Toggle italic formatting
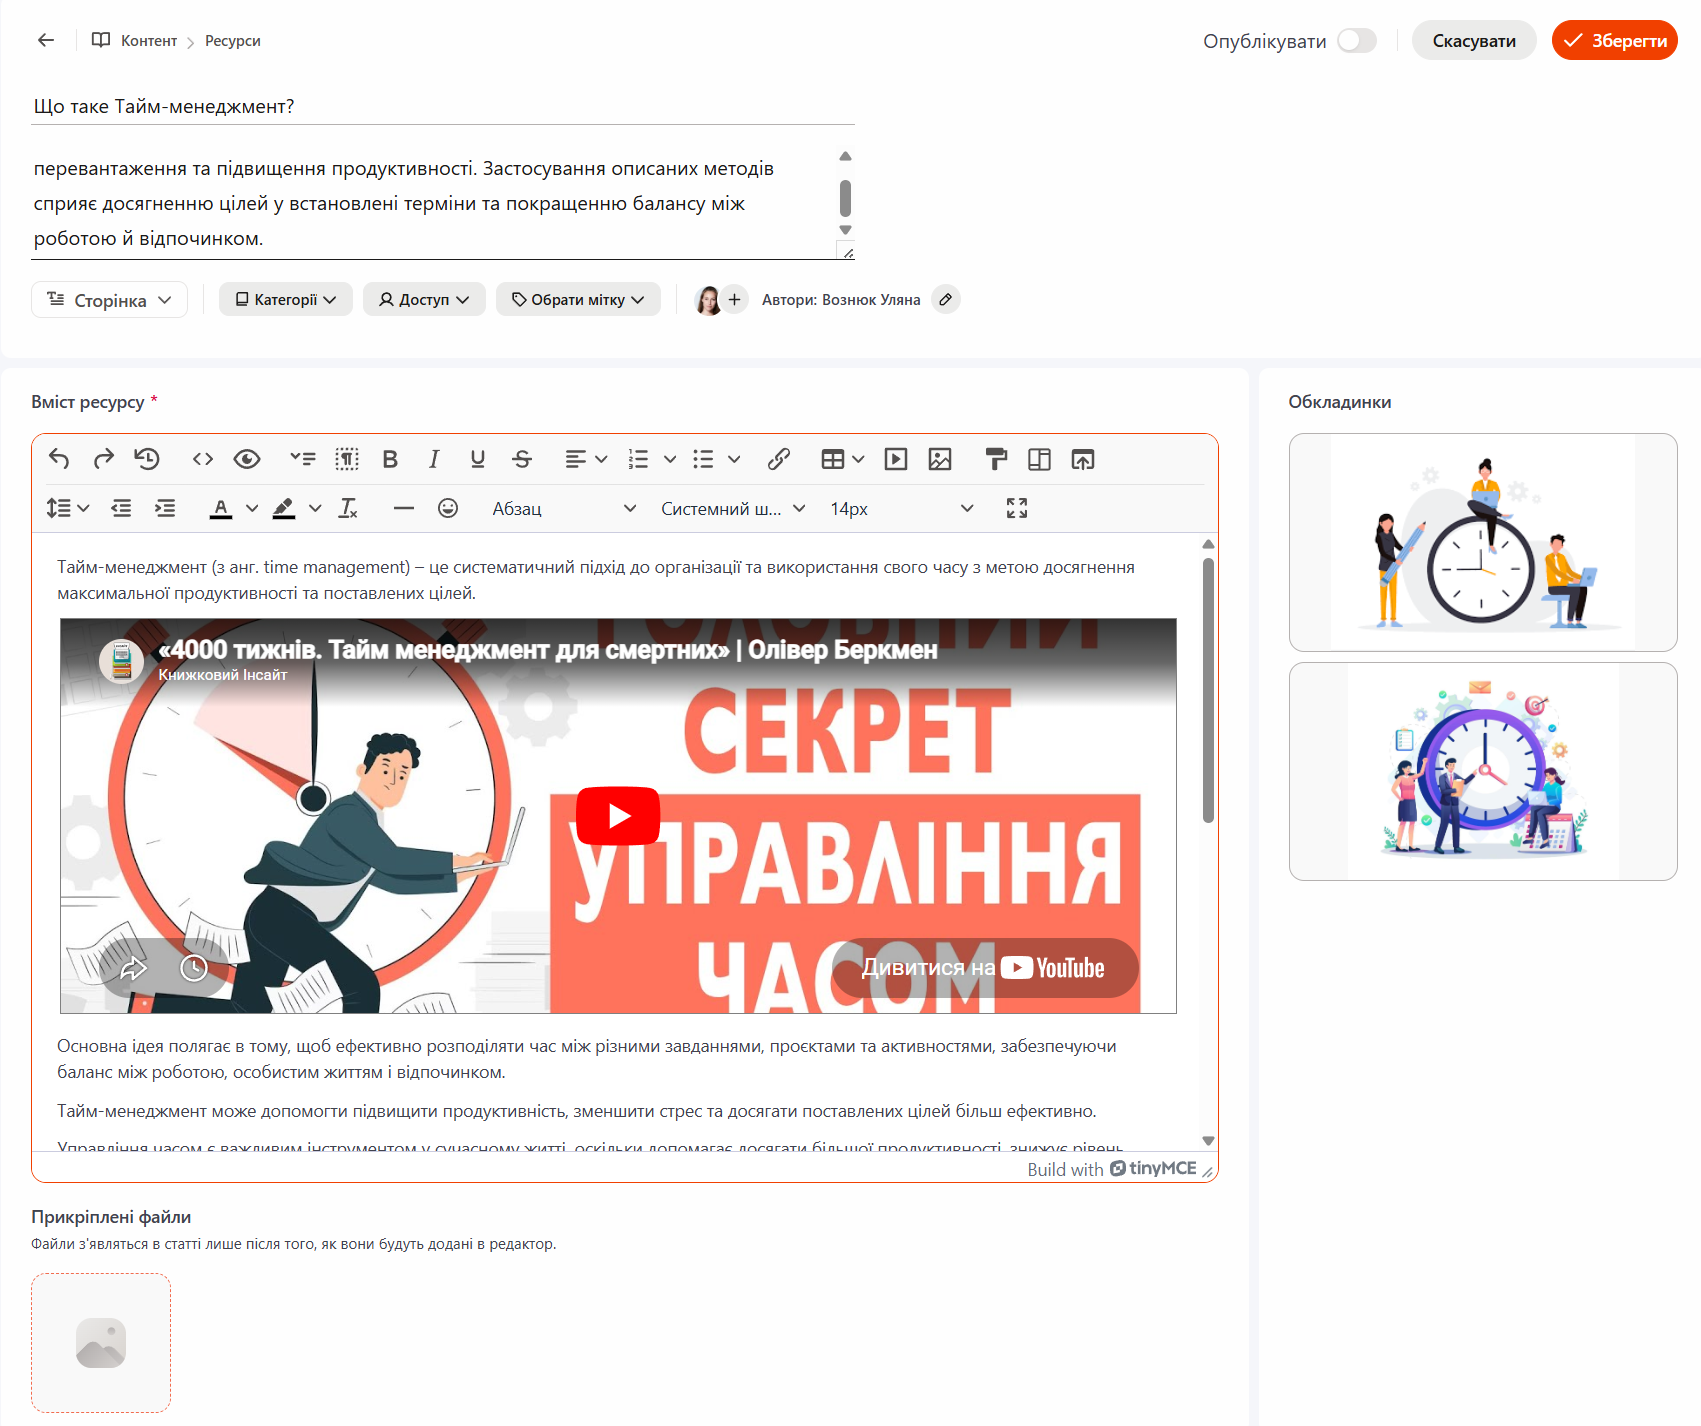The height and width of the screenshot is (1426, 1701). (434, 459)
